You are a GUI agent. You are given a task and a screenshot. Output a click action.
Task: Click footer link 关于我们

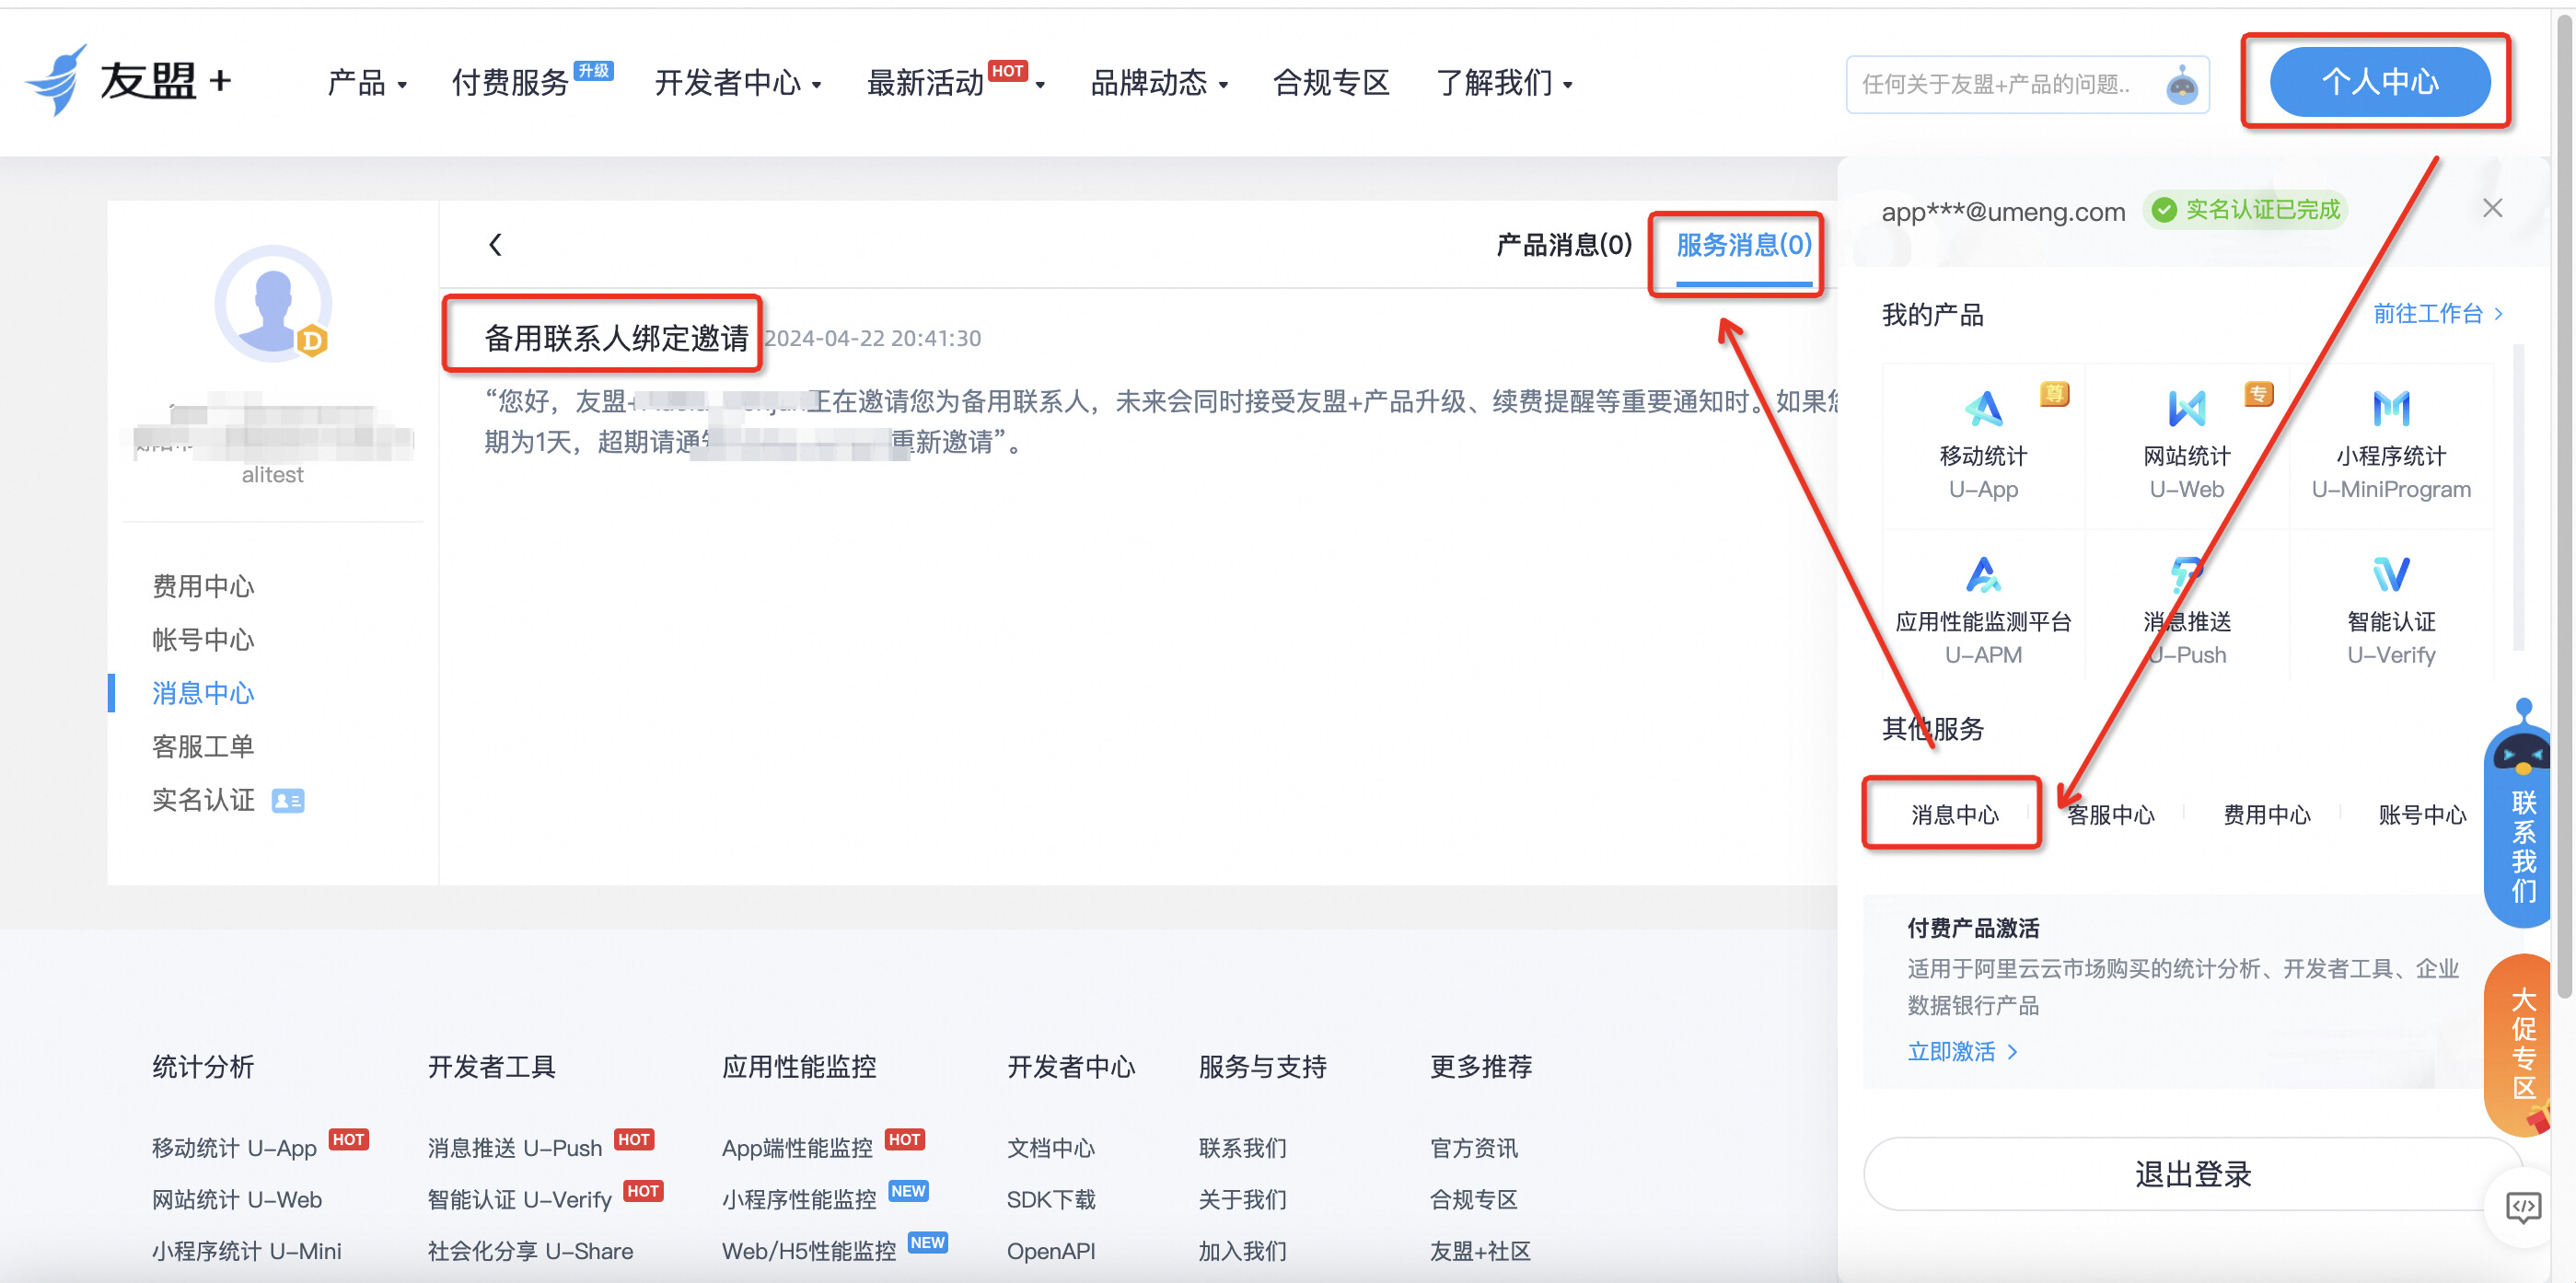pyautogui.click(x=1243, y=1200)
